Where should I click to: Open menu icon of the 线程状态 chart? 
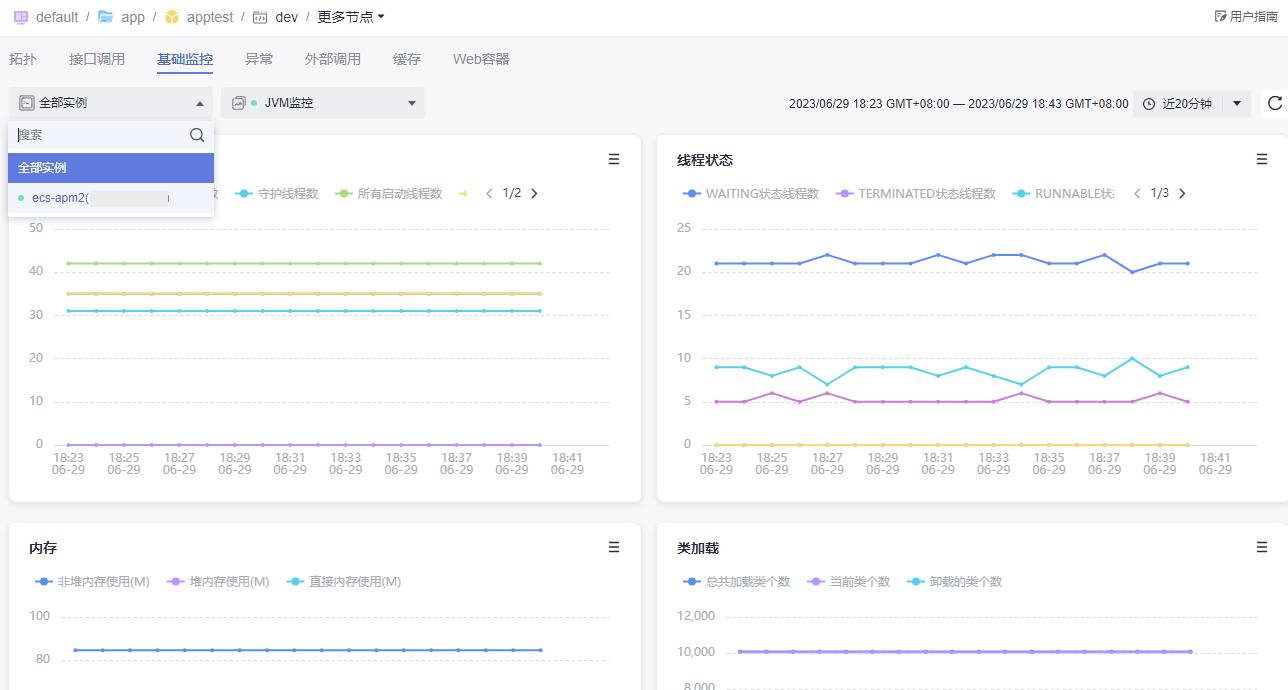[1262, 159]
